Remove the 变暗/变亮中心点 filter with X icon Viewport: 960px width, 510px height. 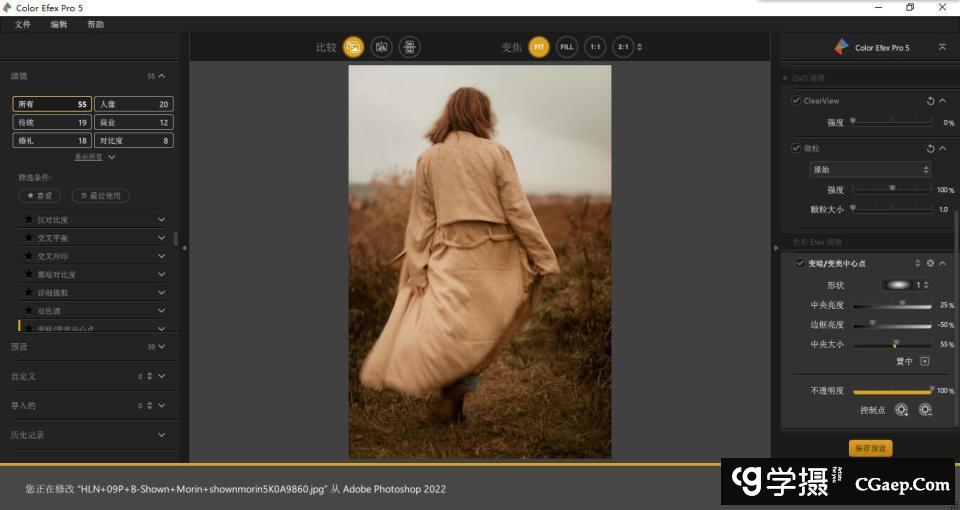pyautogui.click(x=930, y=263)
